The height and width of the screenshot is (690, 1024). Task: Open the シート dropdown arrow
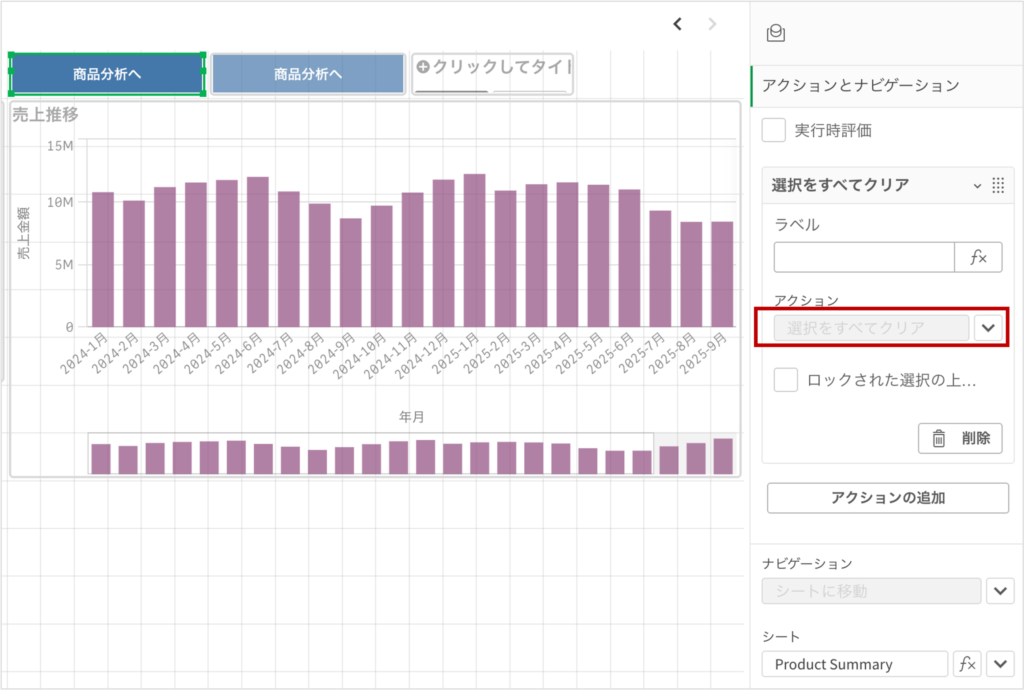pyautogui.click(x=1000, y=664)
